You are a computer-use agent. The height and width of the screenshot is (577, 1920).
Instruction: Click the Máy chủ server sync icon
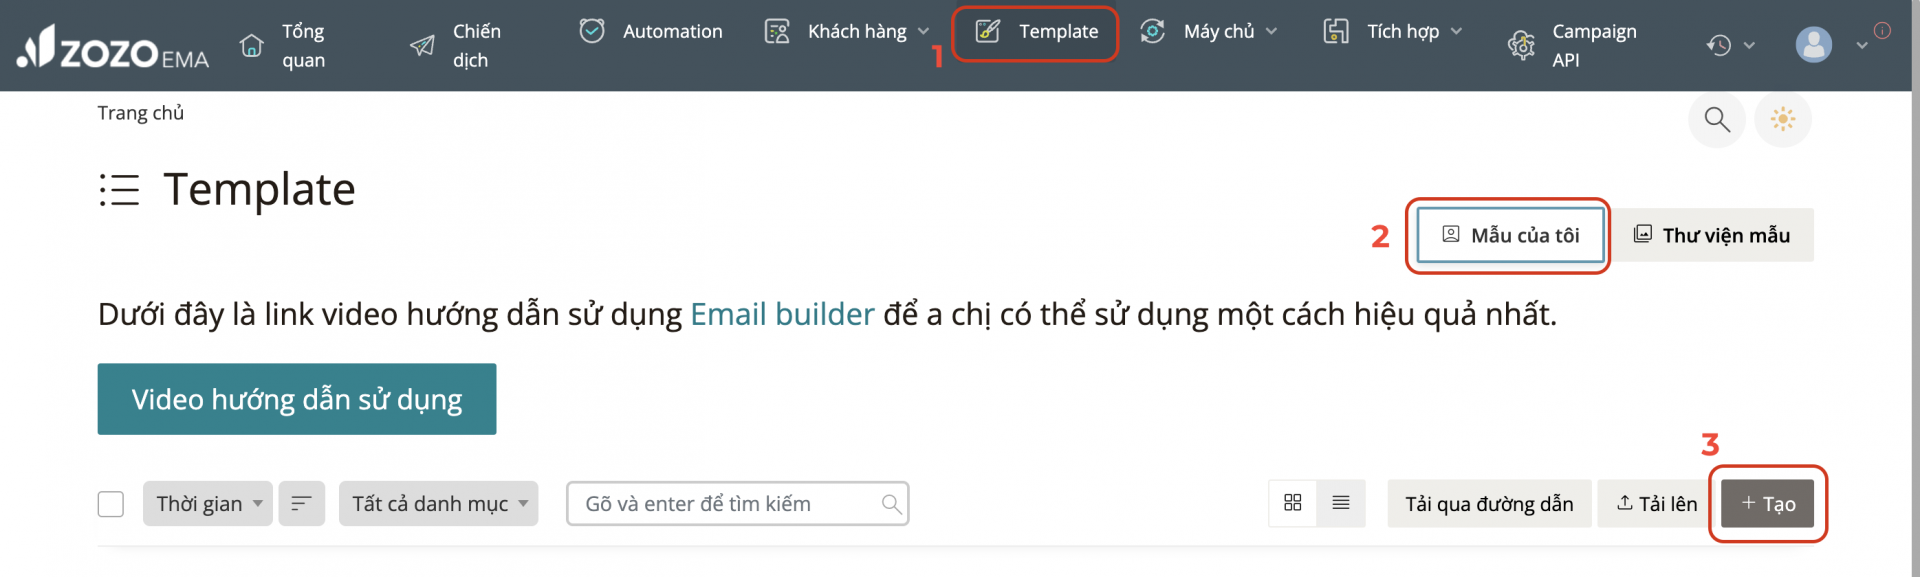[x=1152, y=31]
